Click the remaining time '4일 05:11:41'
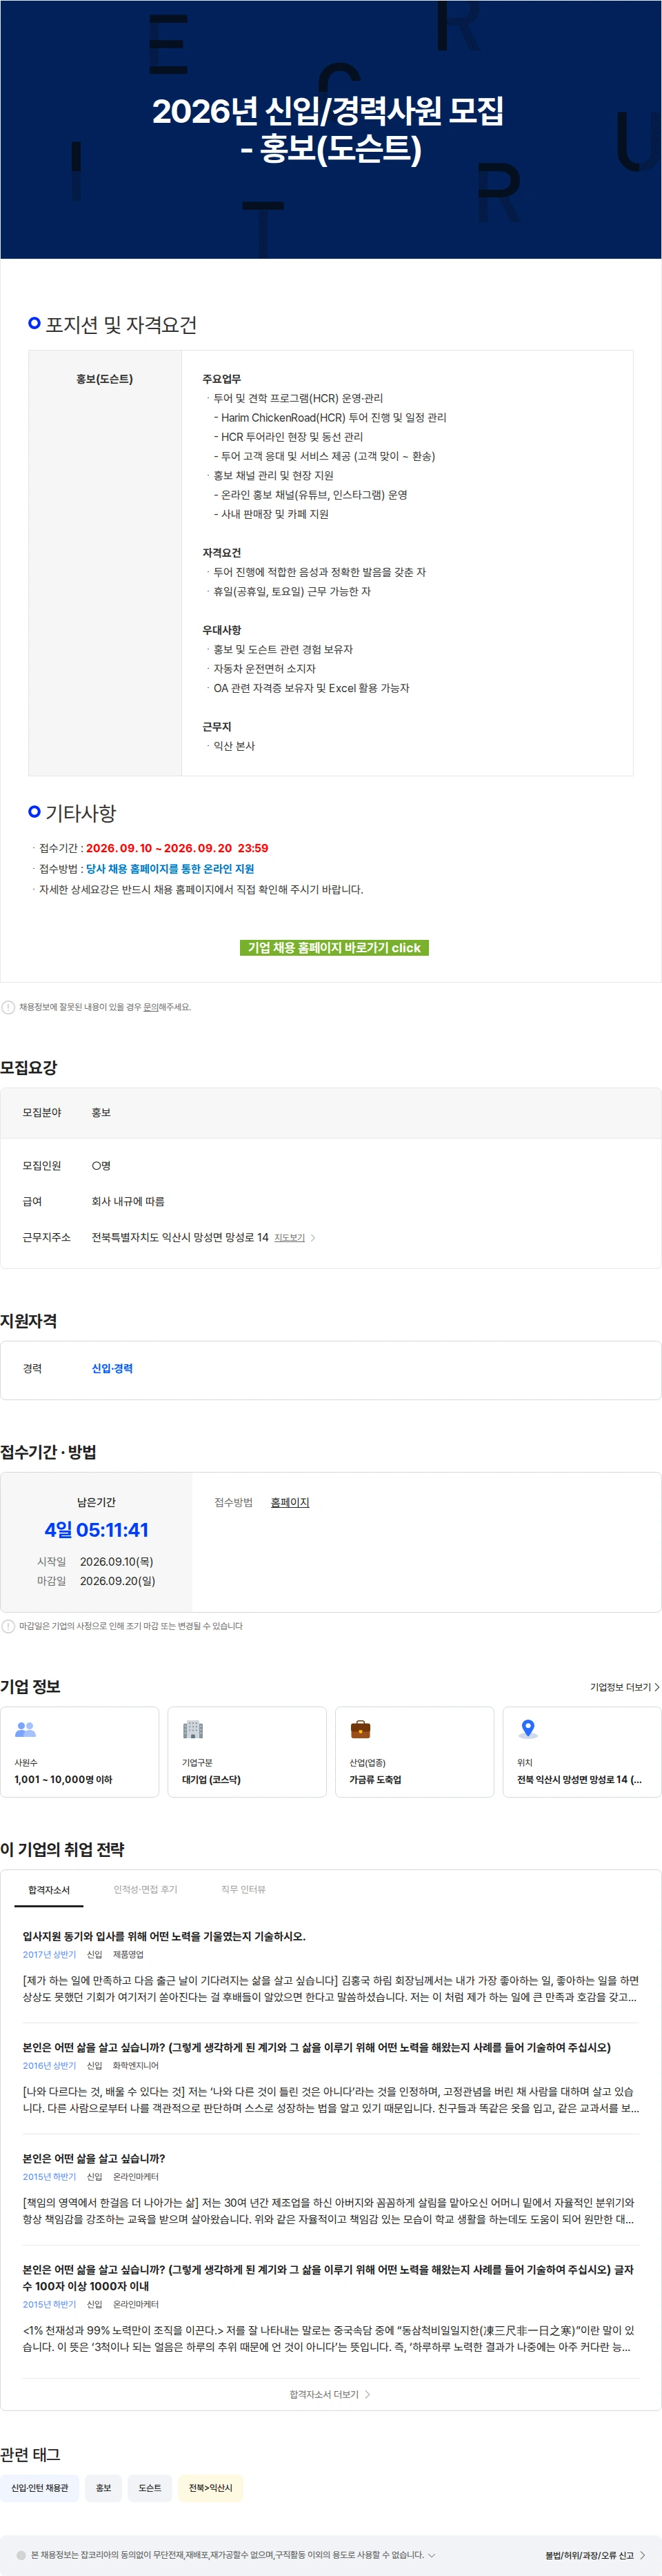 coord(96,1530)
